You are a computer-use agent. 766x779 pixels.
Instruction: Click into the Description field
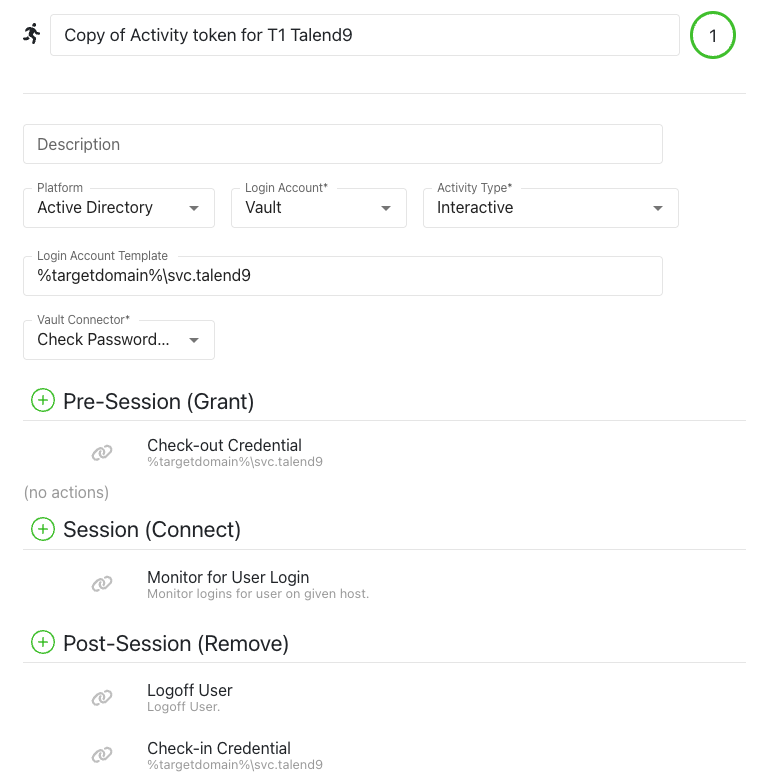click(x=342, y=144)
